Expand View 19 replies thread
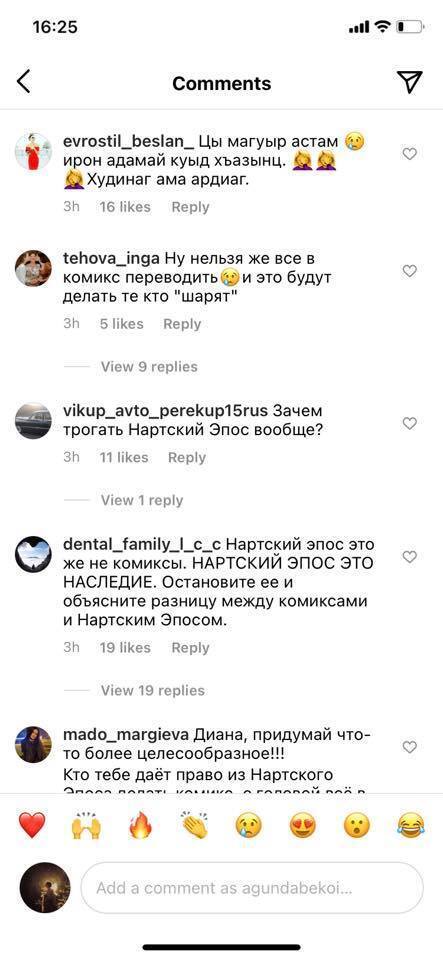The image size is (443, 960). (x=153, y=691)
